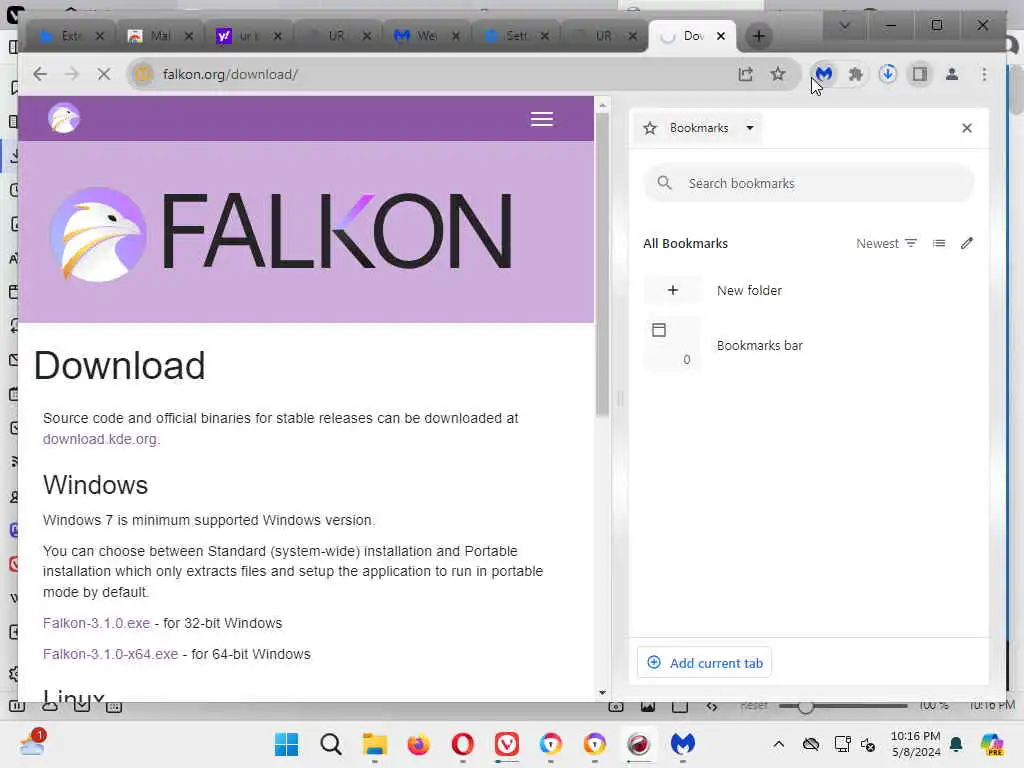Open the Extensions puzzle-piece menu
The height and width of the screenshot is (768, 1024).
click(856, 74)
